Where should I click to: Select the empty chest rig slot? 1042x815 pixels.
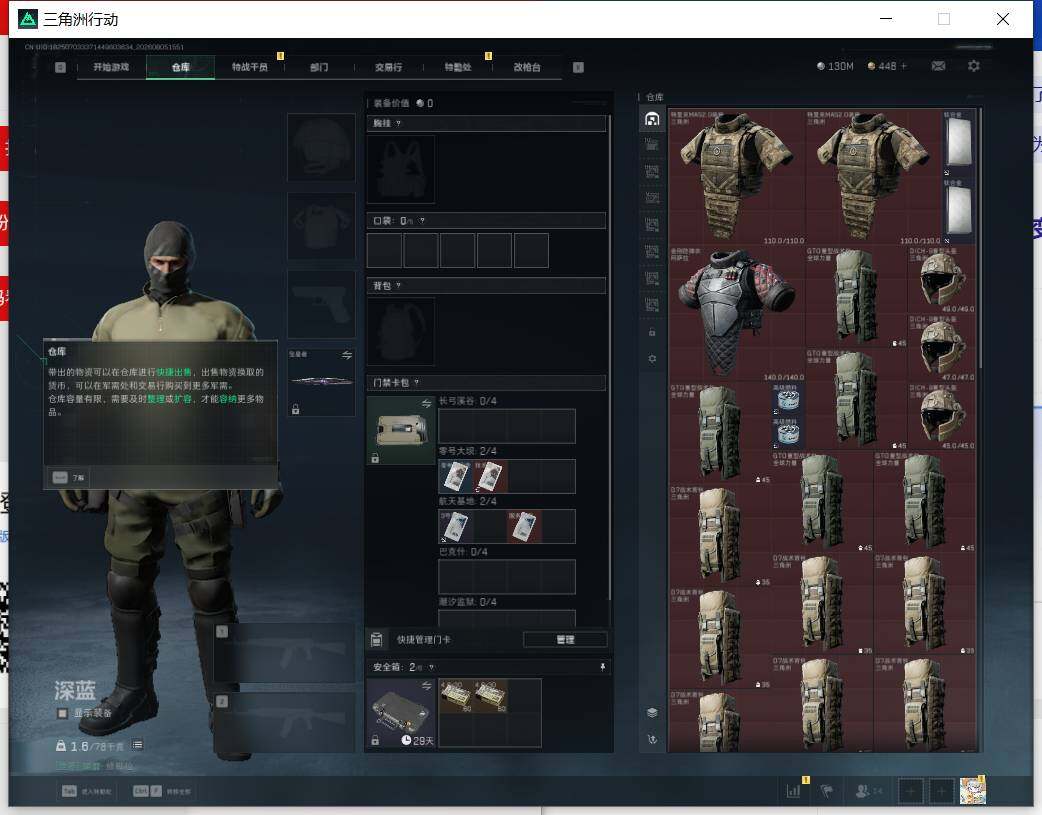click(401, 170)
